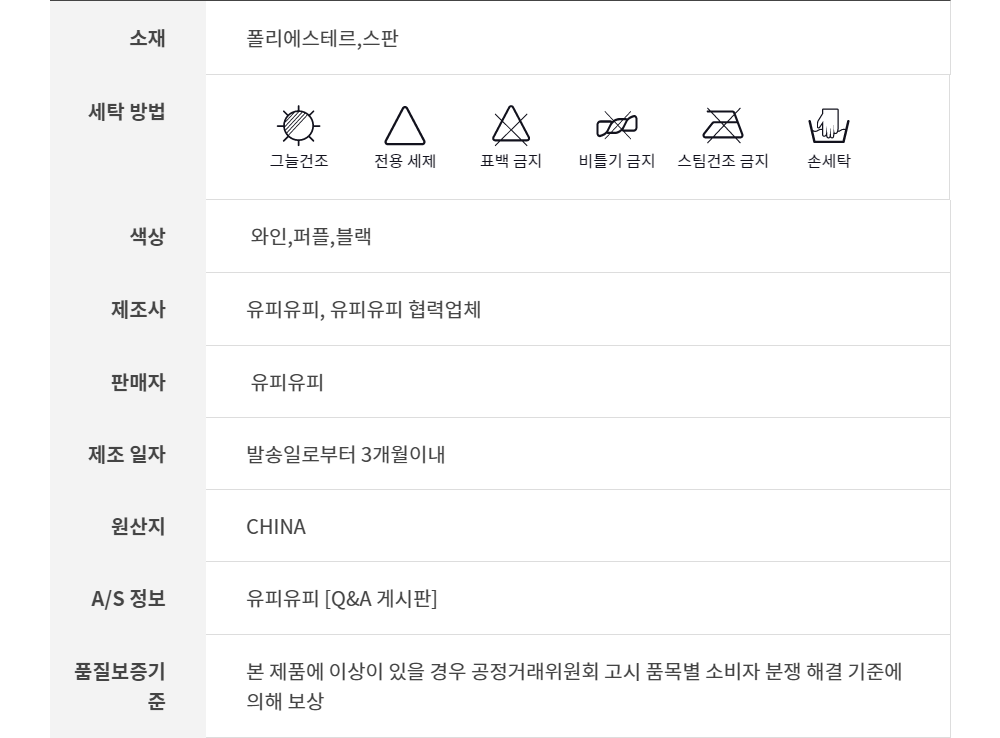Click the 소재 row header
Viewport: 1000px width, 738px height.
(147, 39)
